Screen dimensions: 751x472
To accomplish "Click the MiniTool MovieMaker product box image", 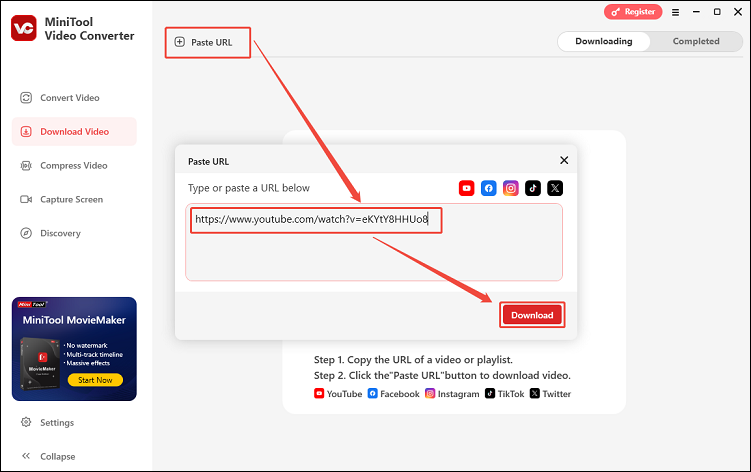I will coord(41,364).
